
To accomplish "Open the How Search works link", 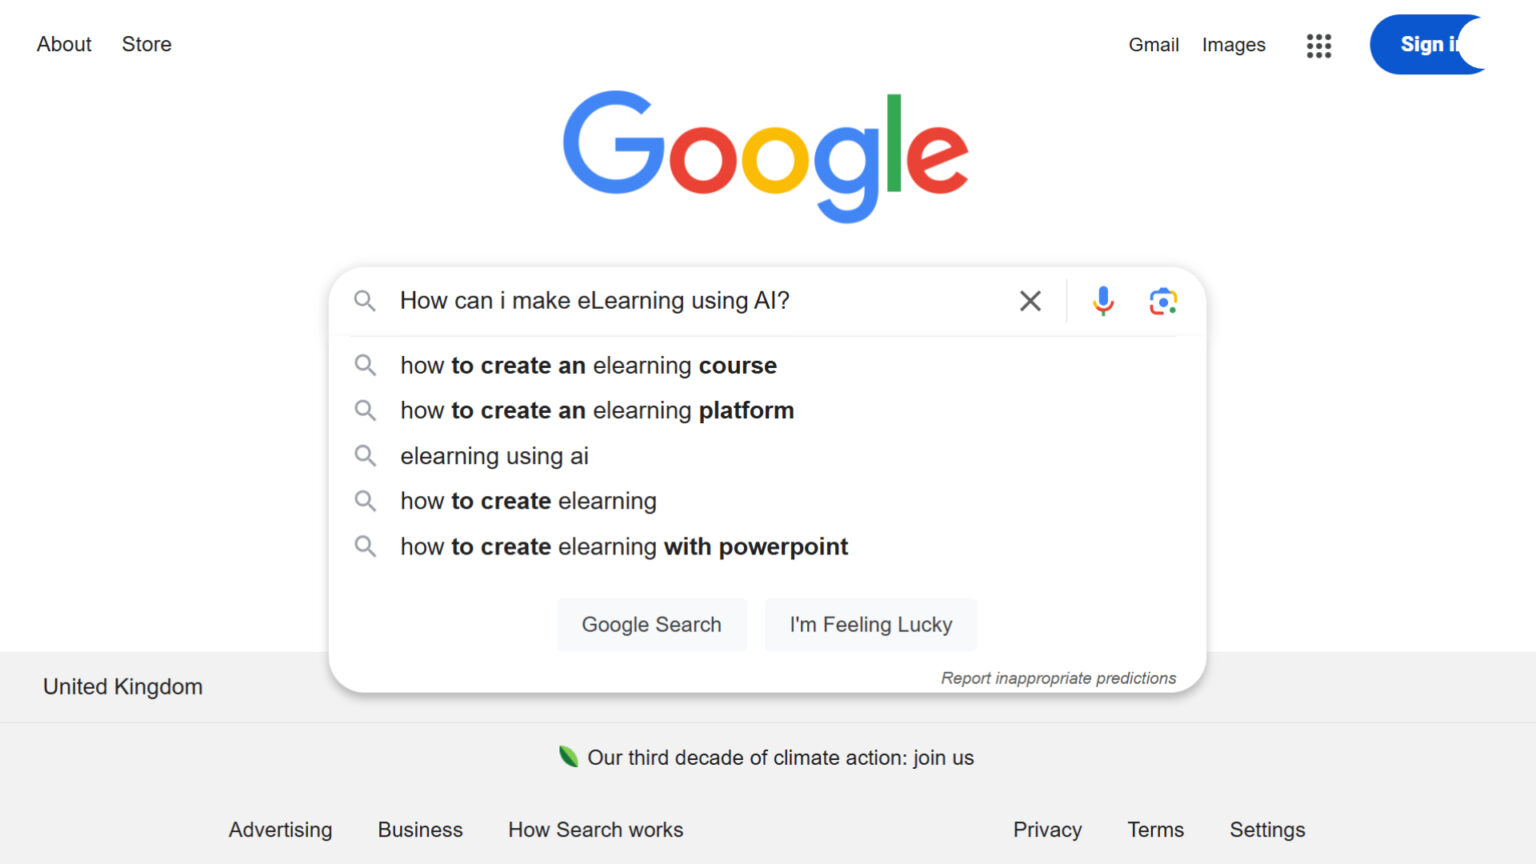I will 595,829.
